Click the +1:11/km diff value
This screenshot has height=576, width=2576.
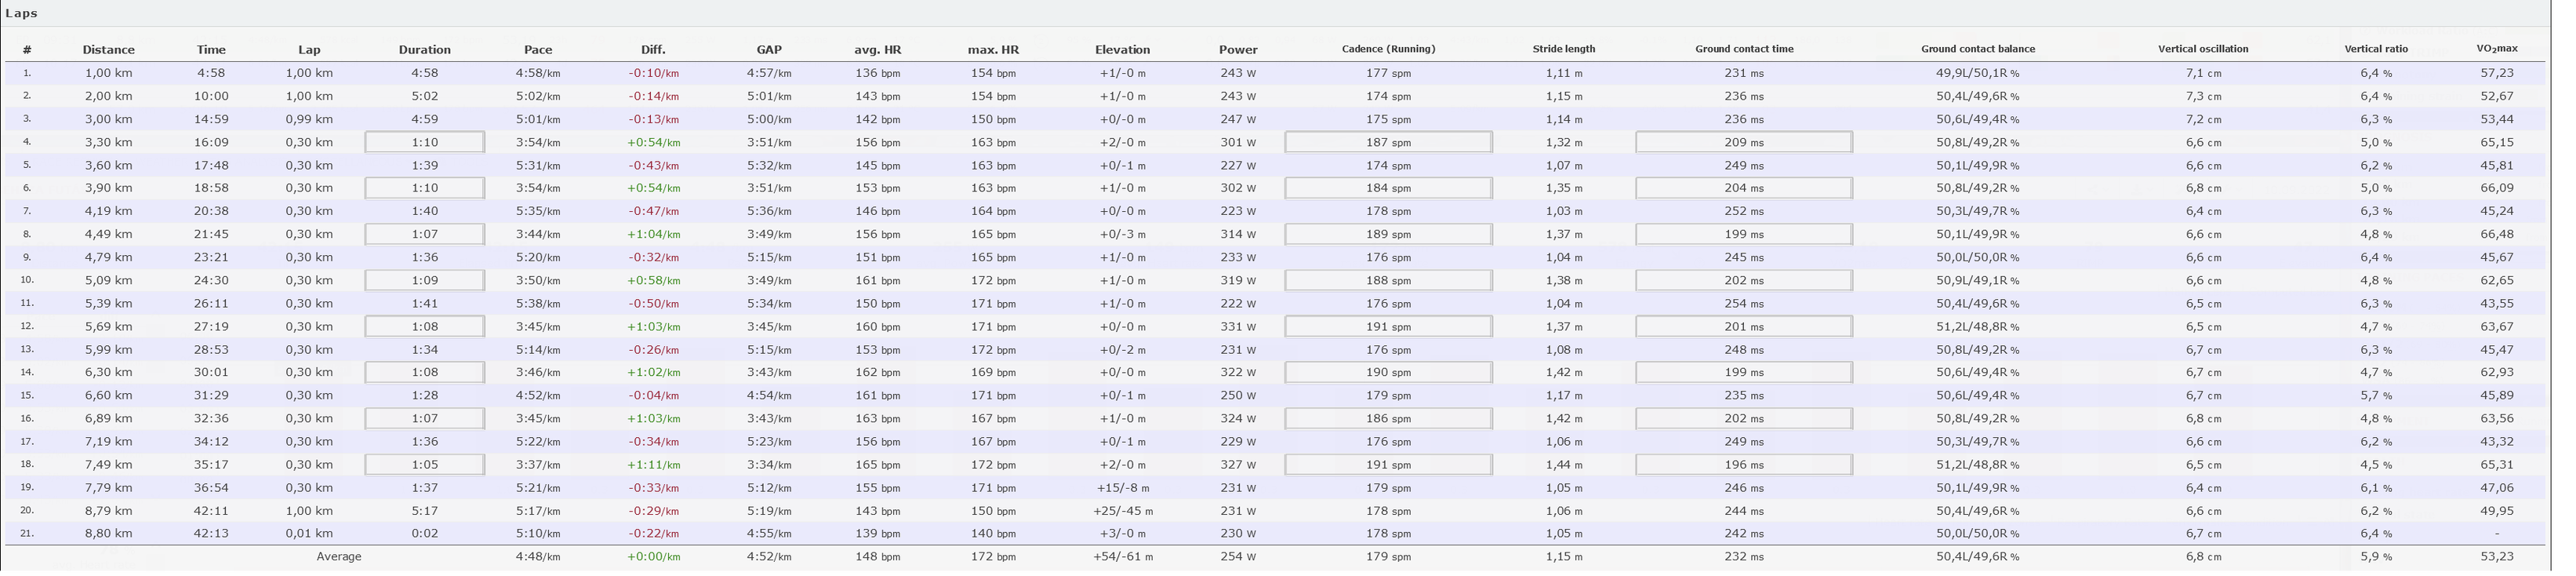653,465
